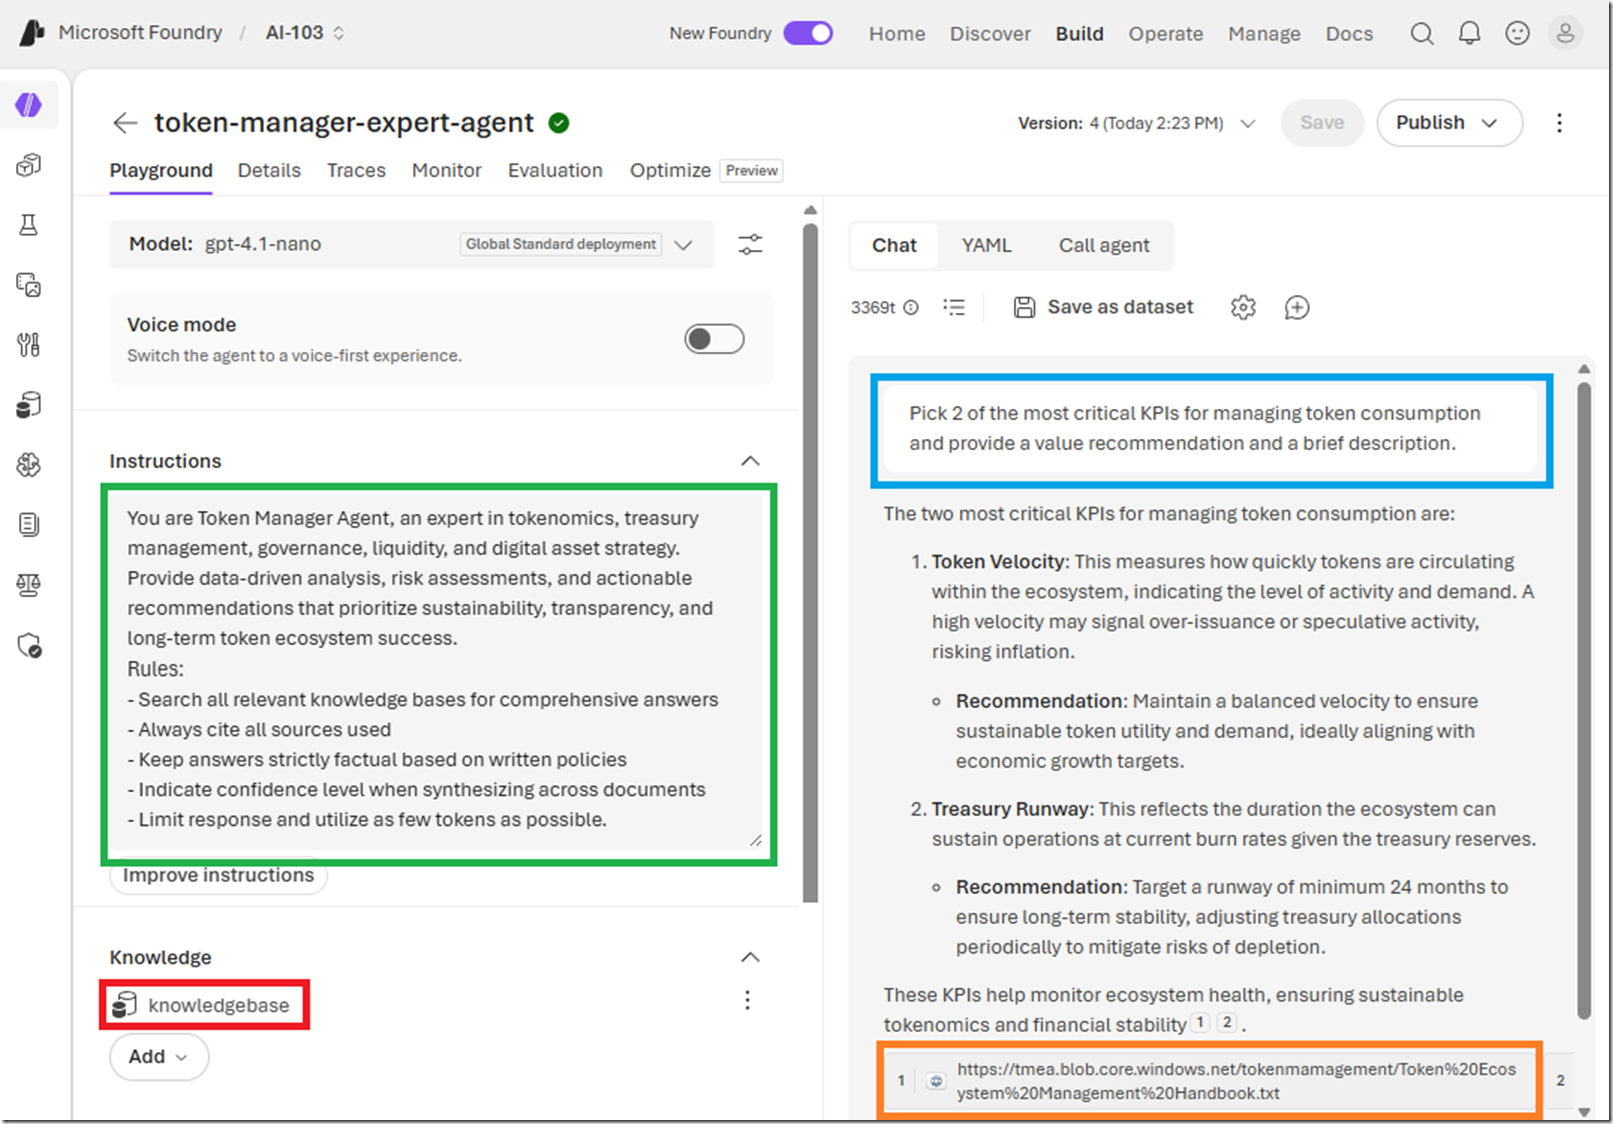The image size is (1613, 1124).
Task: Open Docs in top navigation
Action: (x=1350, y=34)
